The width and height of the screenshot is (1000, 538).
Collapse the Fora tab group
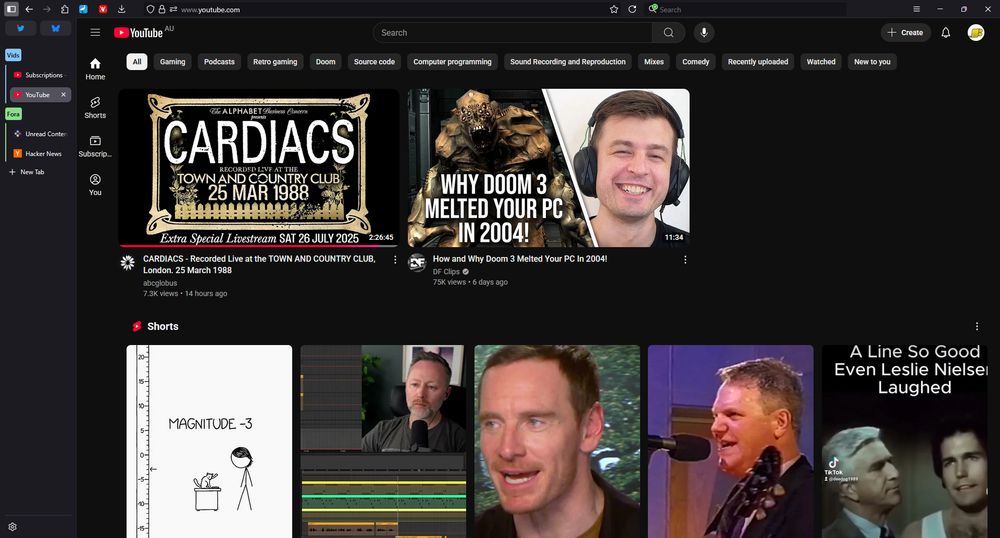[13, 114]
